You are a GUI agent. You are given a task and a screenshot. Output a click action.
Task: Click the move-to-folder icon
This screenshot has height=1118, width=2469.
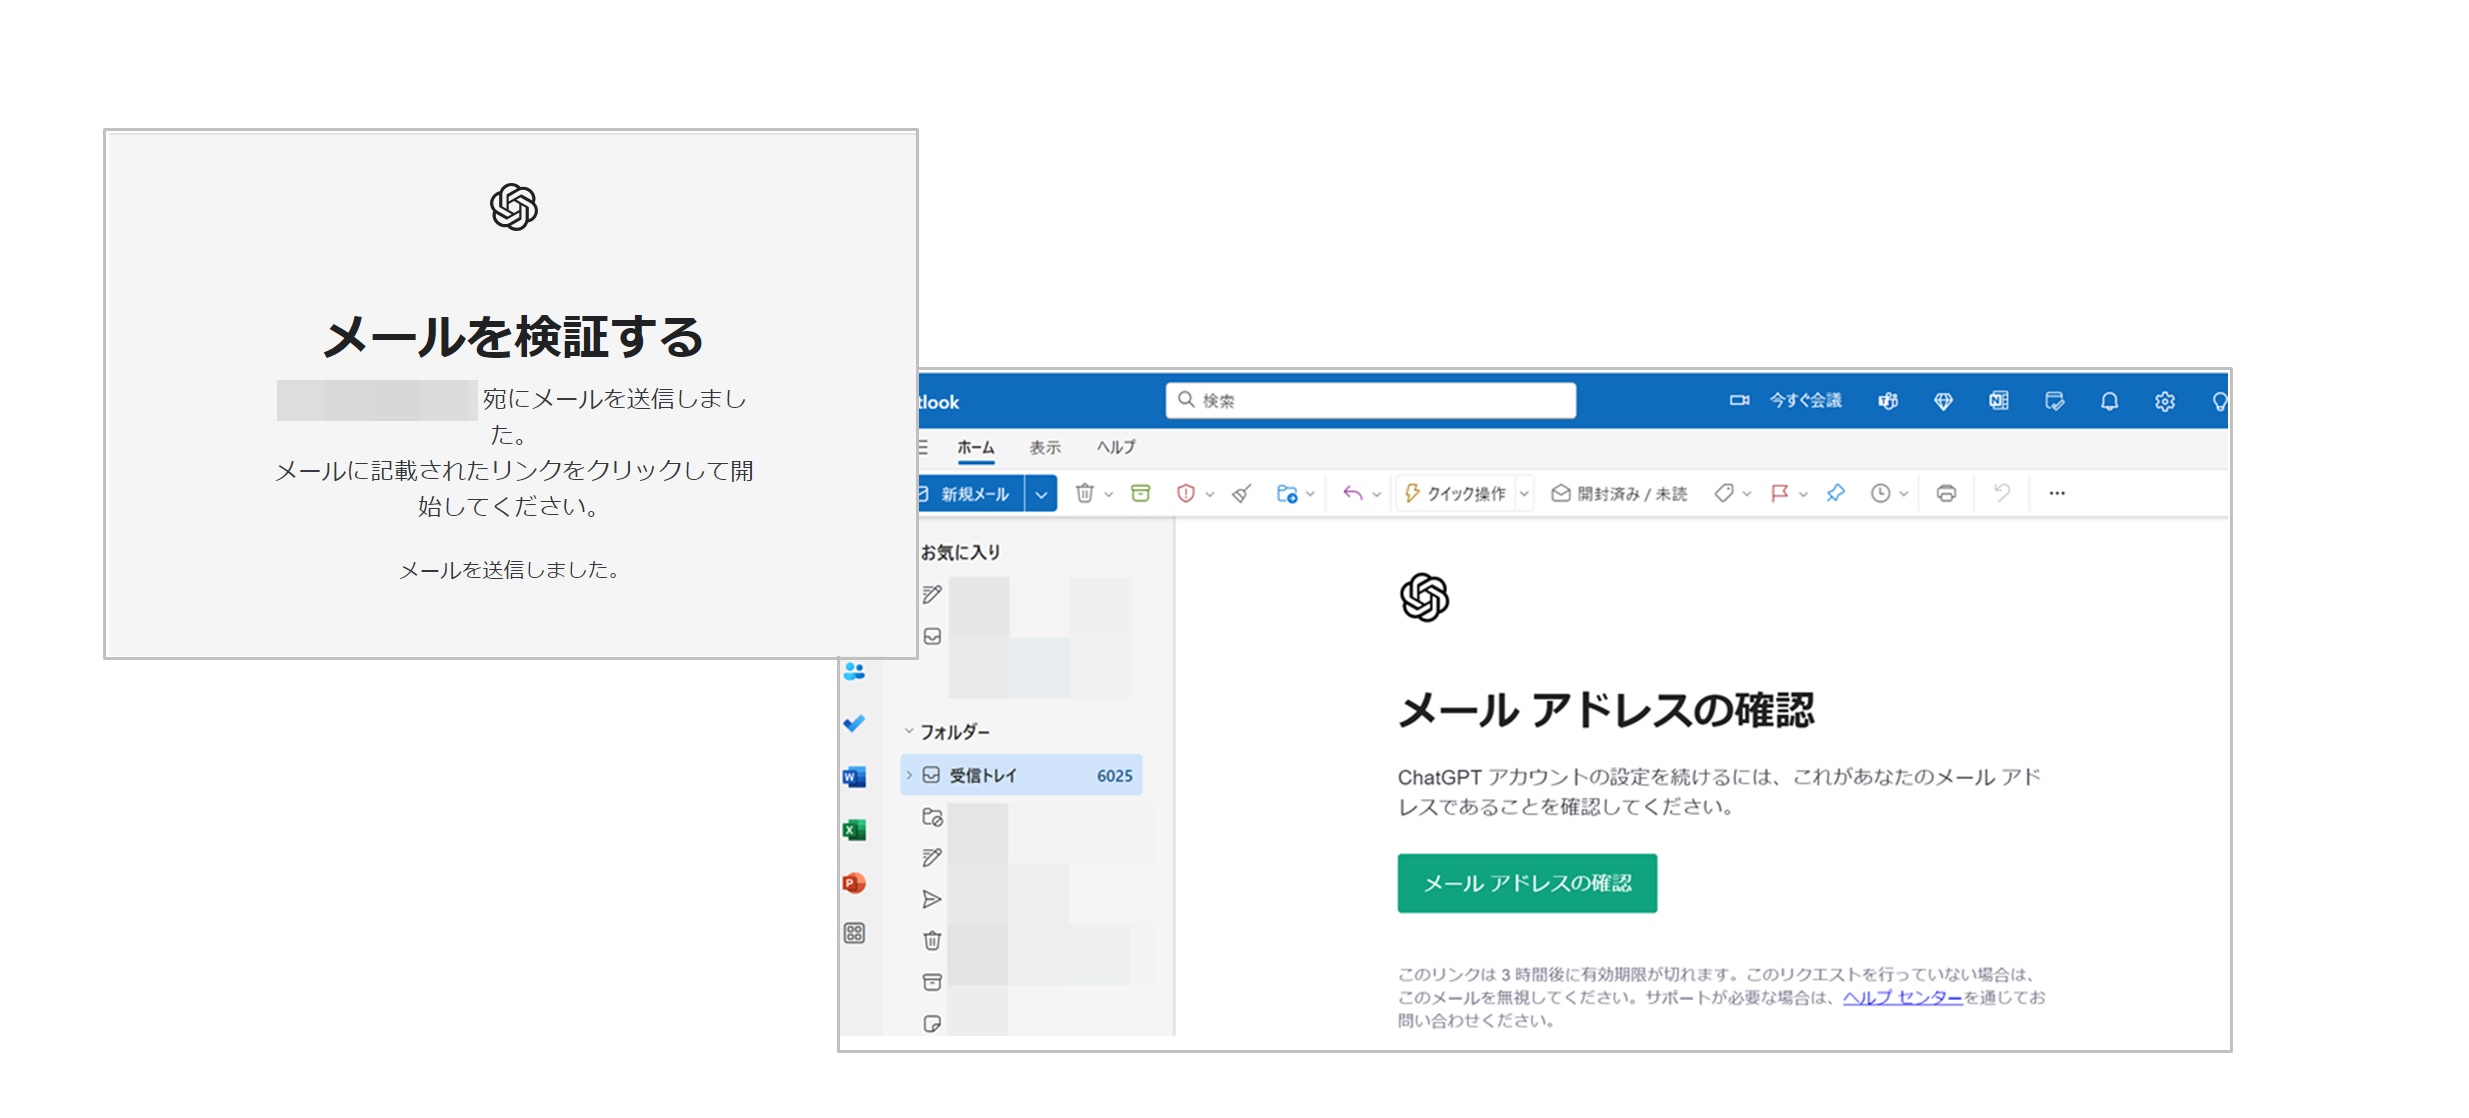pyautogui.click(x=1287, y=493)
